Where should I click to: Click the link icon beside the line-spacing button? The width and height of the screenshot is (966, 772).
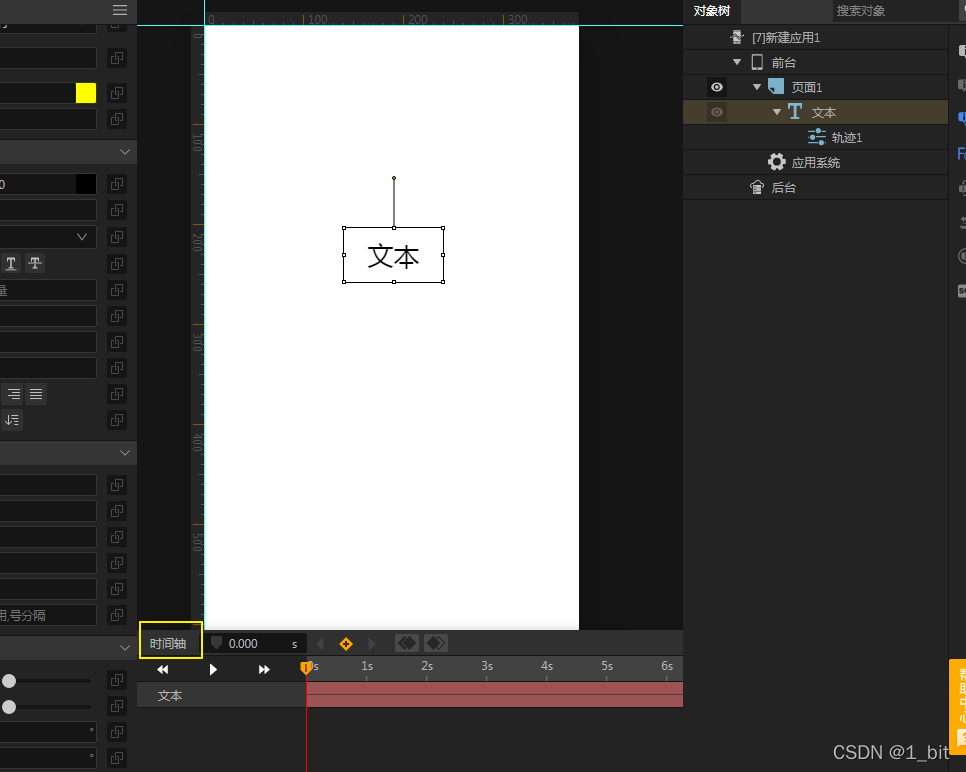116,420
